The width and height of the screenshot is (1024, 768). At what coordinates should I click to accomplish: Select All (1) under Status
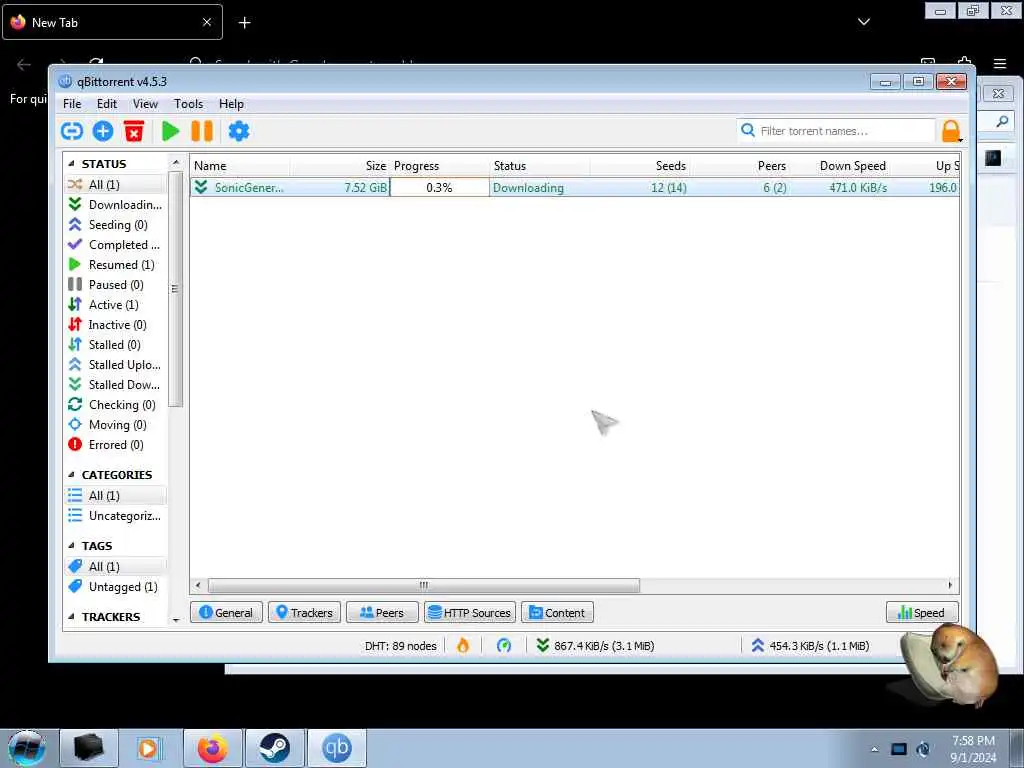116,185
